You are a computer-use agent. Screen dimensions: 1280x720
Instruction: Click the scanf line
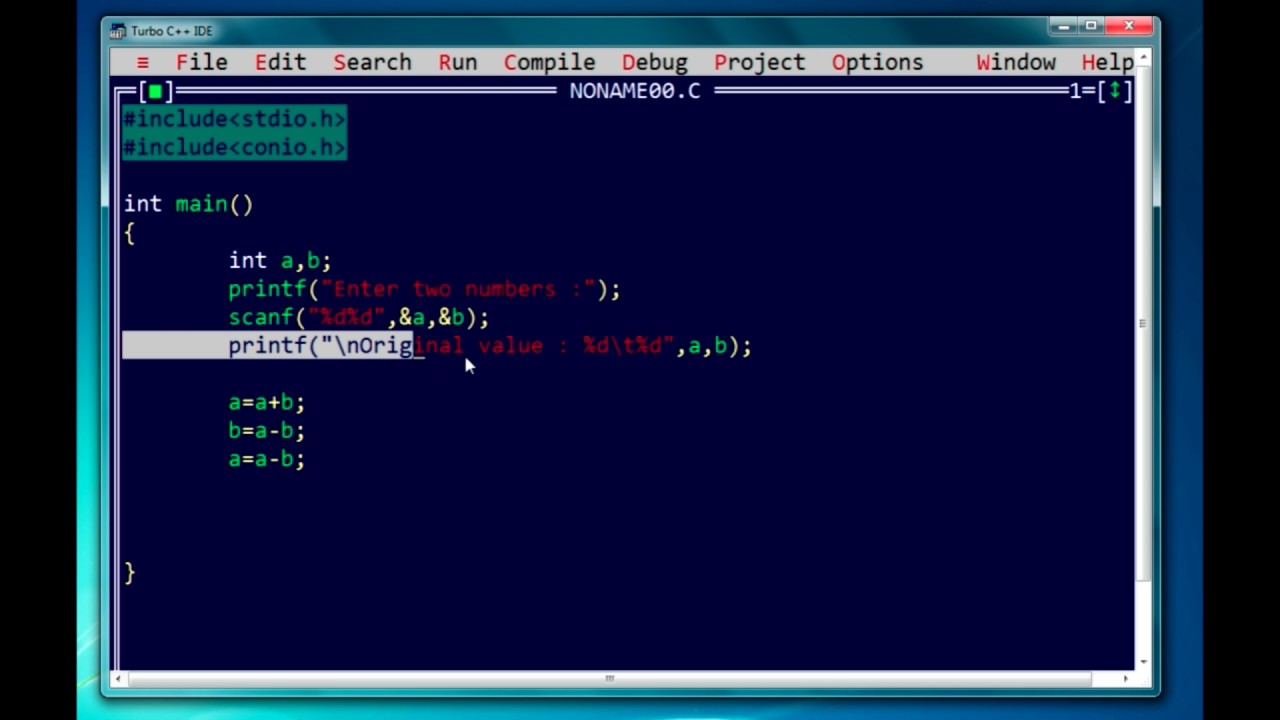click(x=358, y=317)
